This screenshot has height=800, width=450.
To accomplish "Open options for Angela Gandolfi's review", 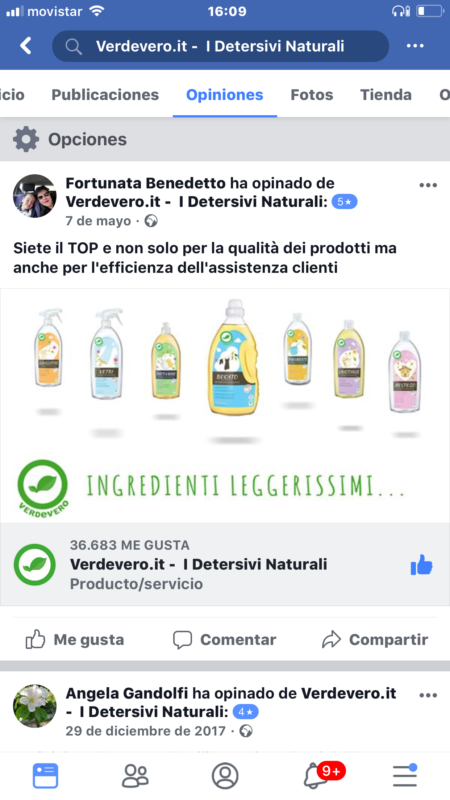I will (x=428, y=695).
